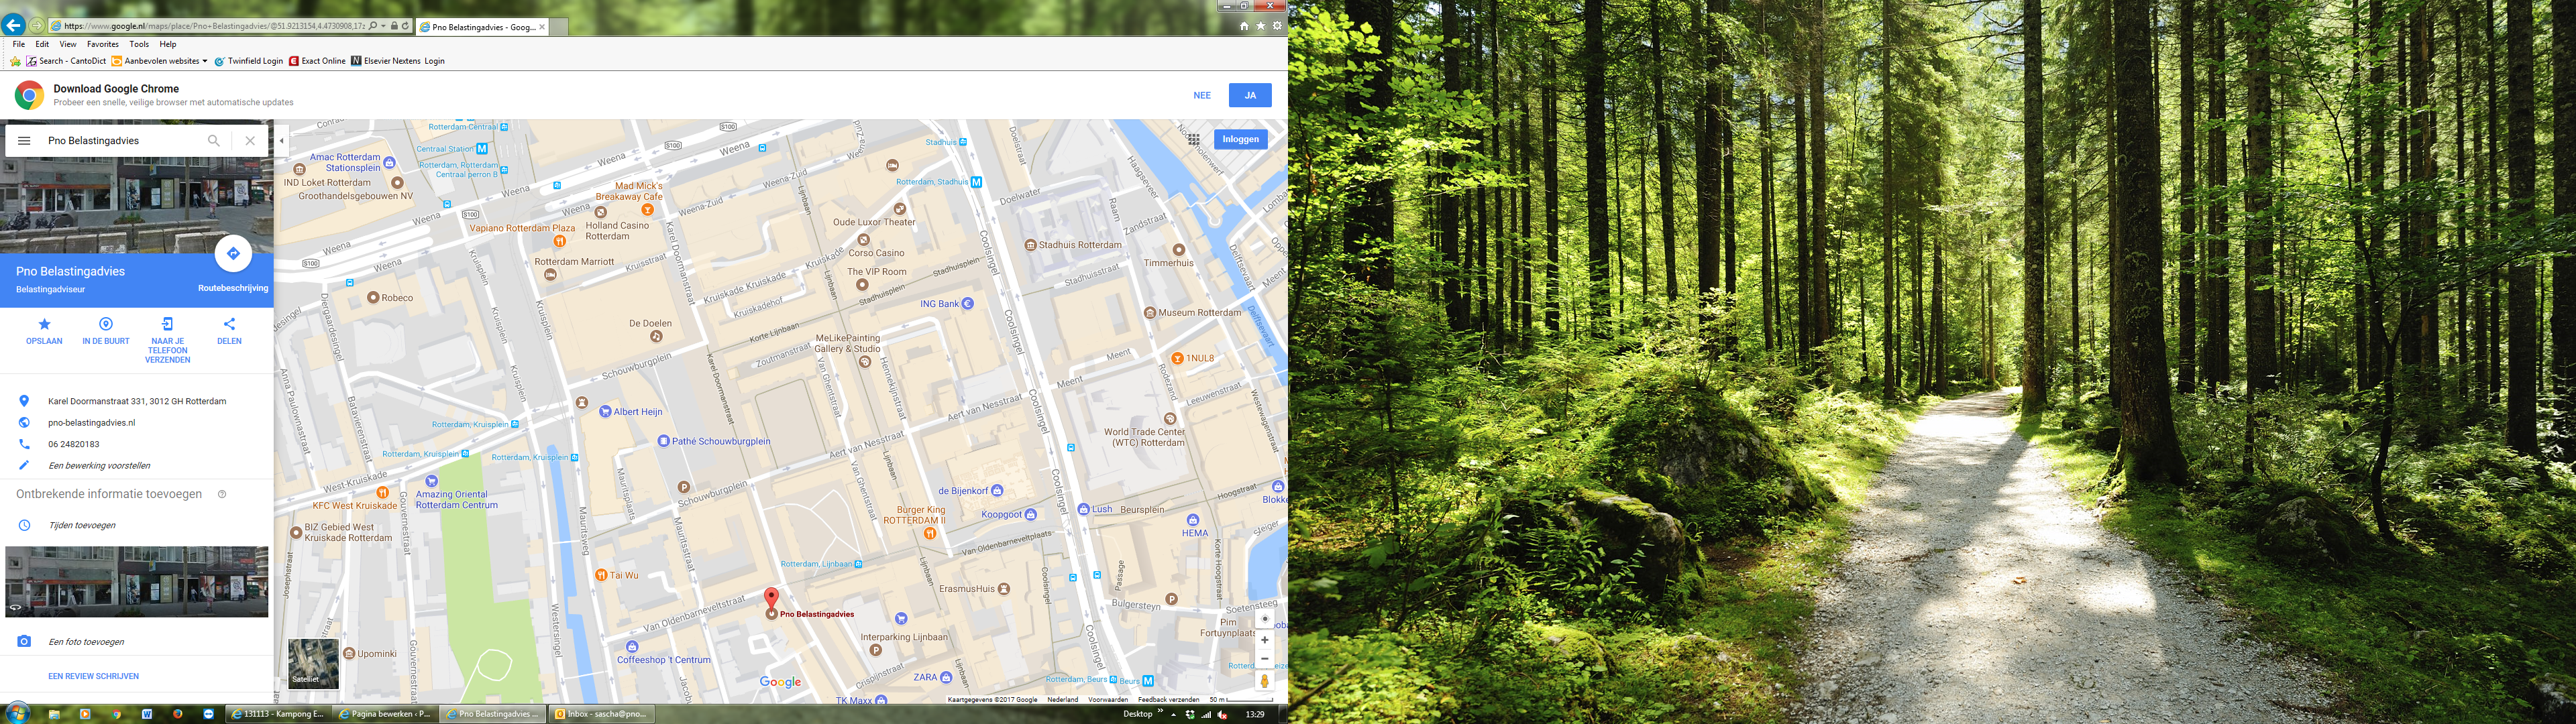
Task: Click Tijden toevoegen to add hours
Action: (x=82, y=525)
